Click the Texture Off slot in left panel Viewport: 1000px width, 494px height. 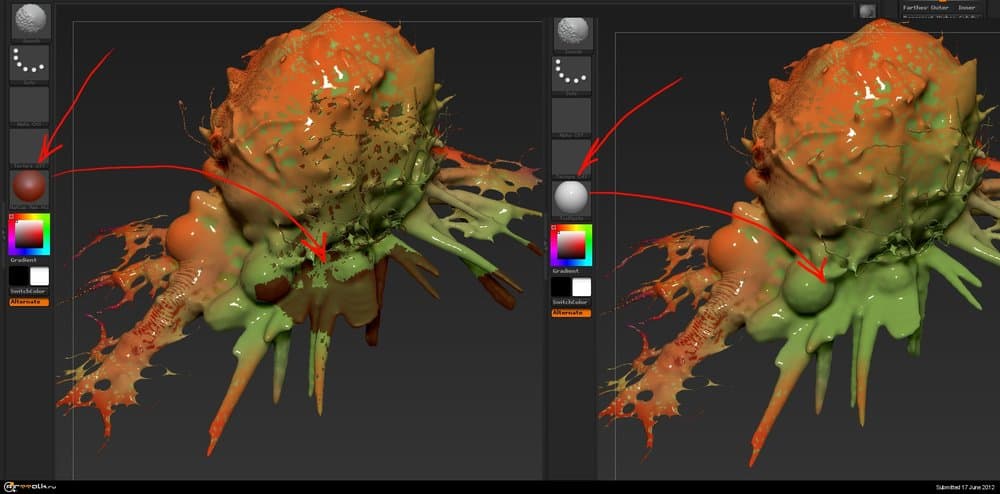[30, 146]
